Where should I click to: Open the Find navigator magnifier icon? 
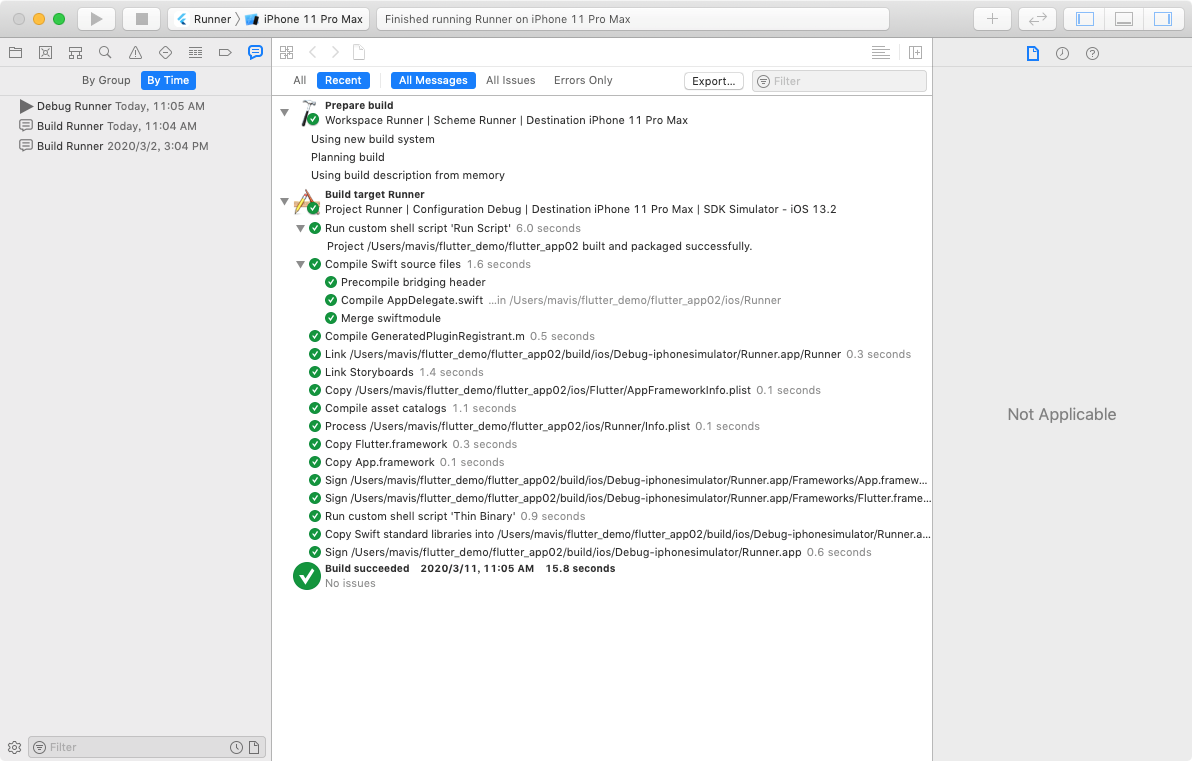click(x=105, y=52)
